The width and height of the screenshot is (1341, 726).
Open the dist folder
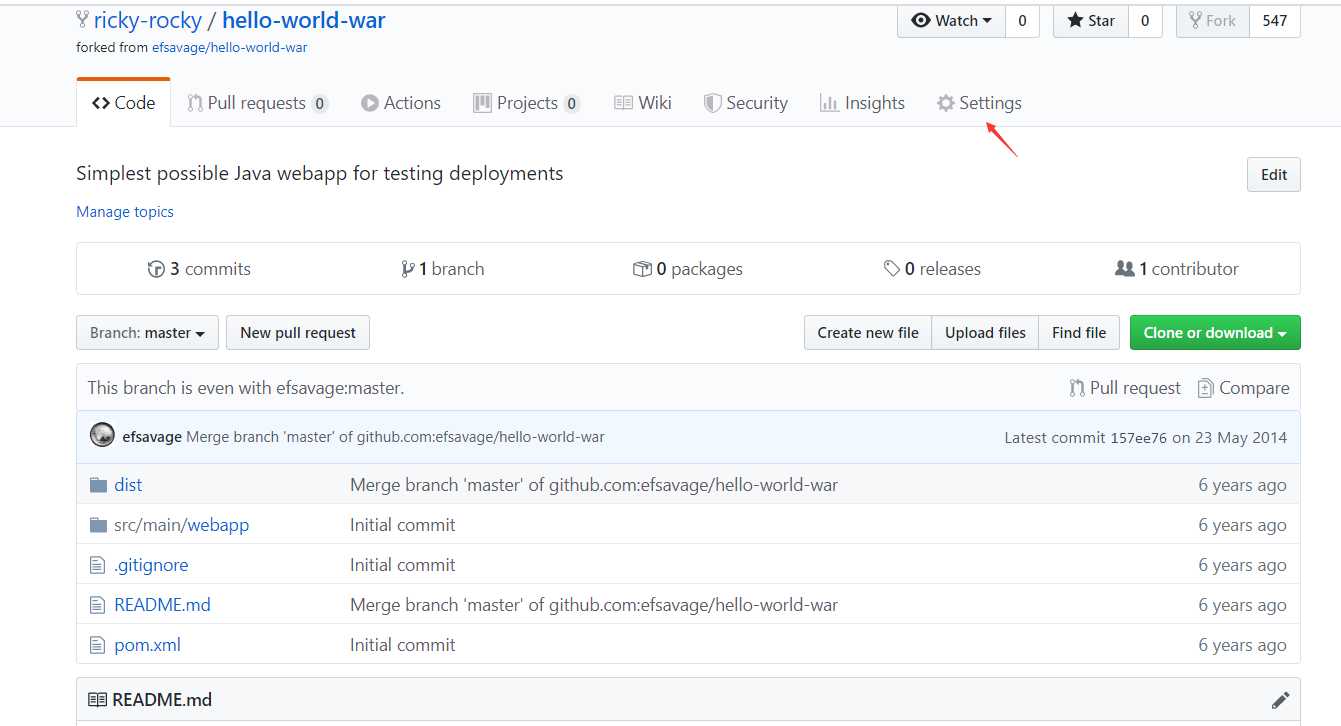click(x=128, y=485)
